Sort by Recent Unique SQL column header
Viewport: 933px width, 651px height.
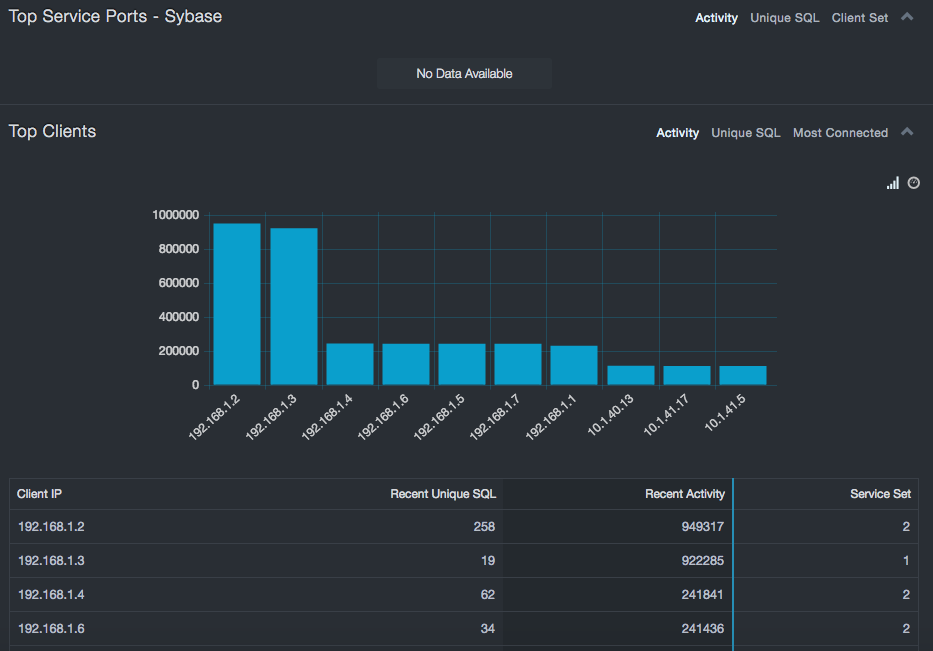(x=442, y=494)
